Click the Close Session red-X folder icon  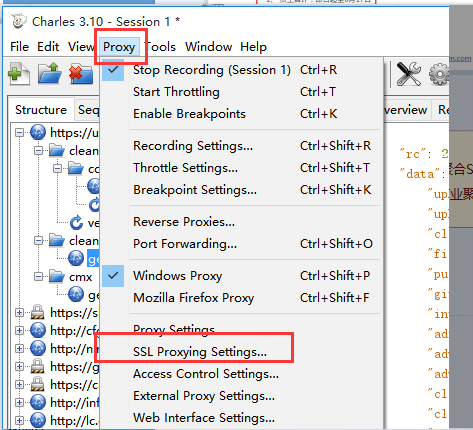(x=81, y=74)
